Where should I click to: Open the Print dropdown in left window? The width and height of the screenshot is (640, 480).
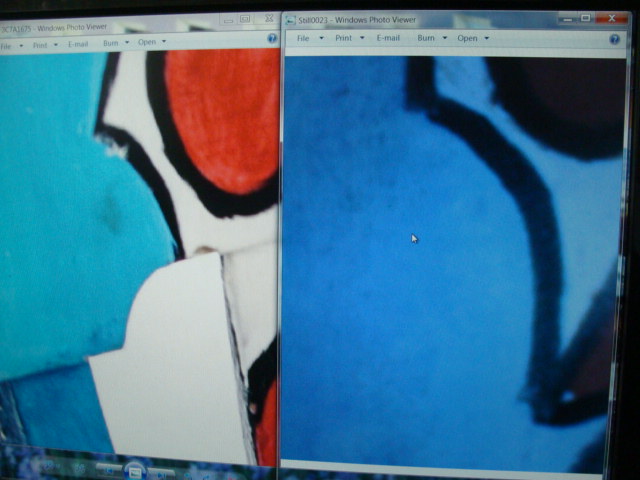point(43,44)
